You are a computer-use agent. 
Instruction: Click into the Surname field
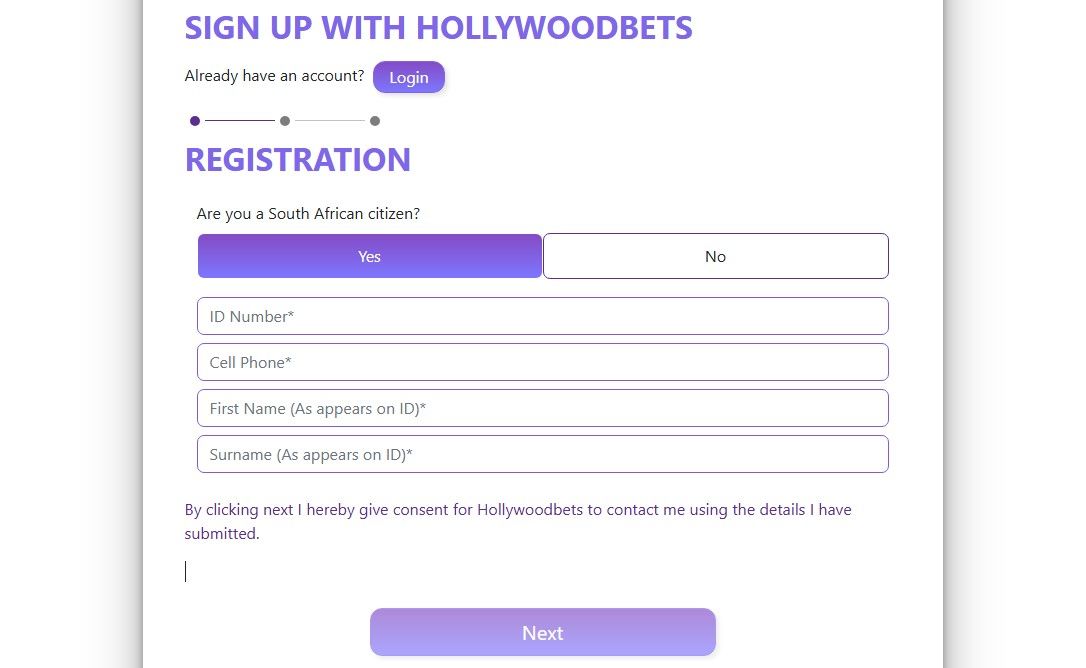[543, 454]
